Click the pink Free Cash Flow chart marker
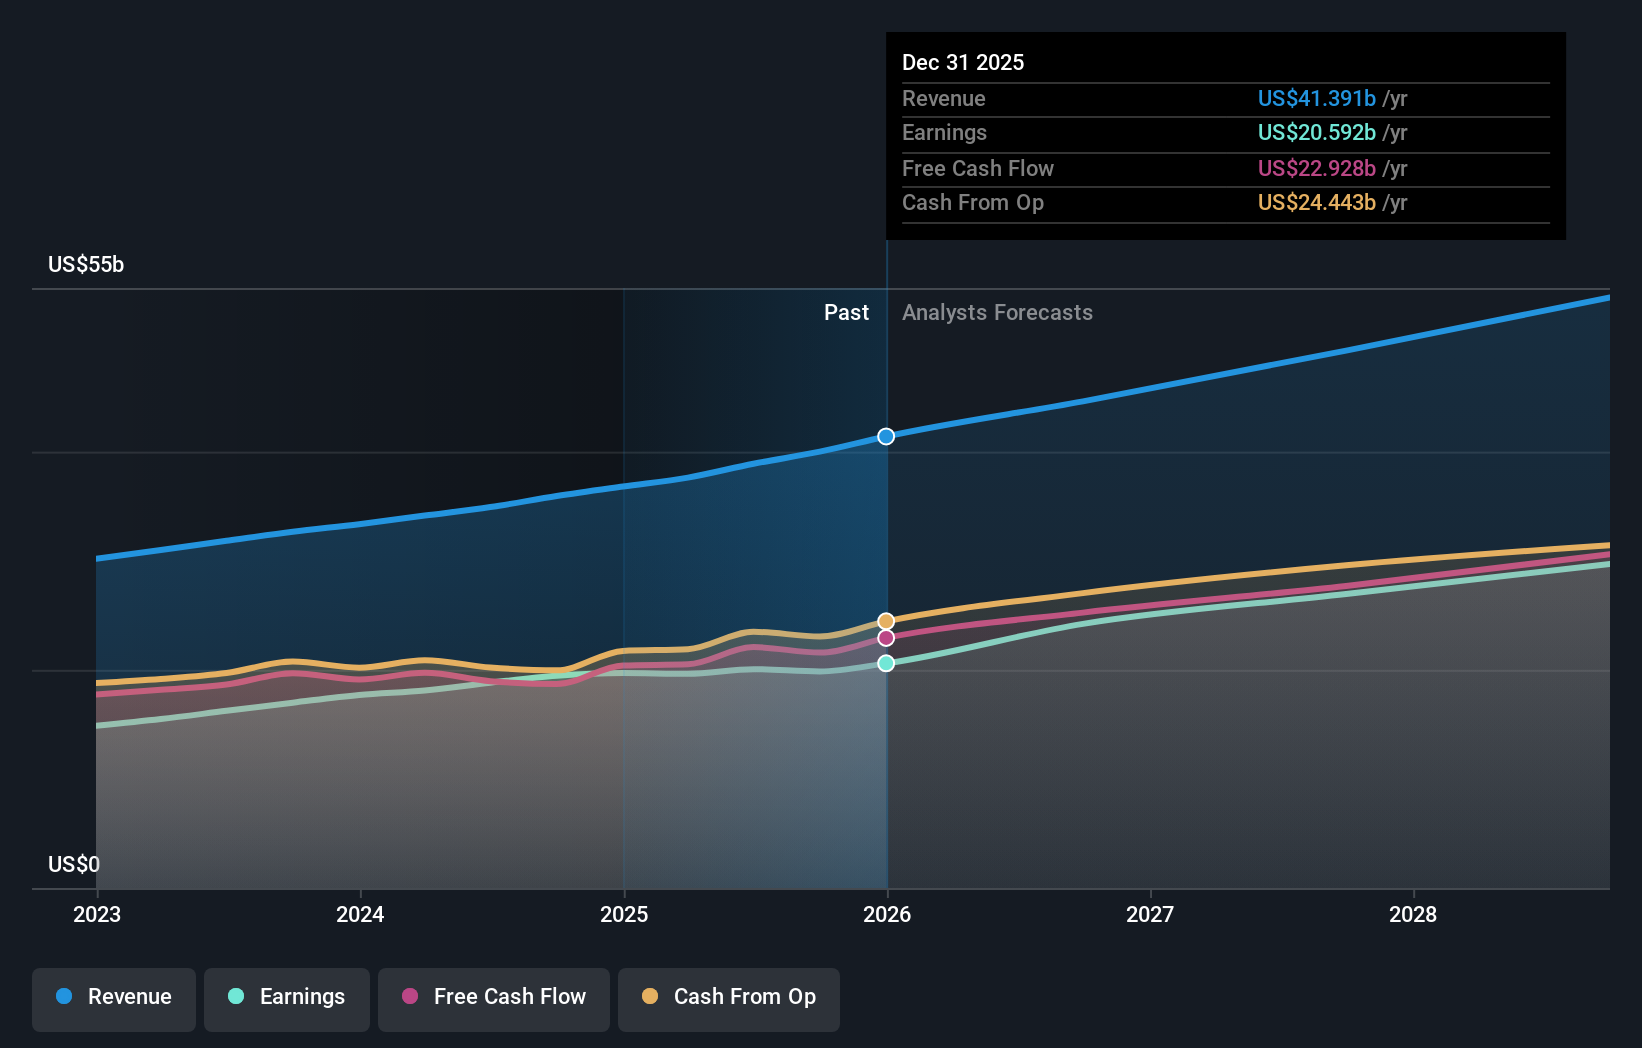 click(886, 638)
